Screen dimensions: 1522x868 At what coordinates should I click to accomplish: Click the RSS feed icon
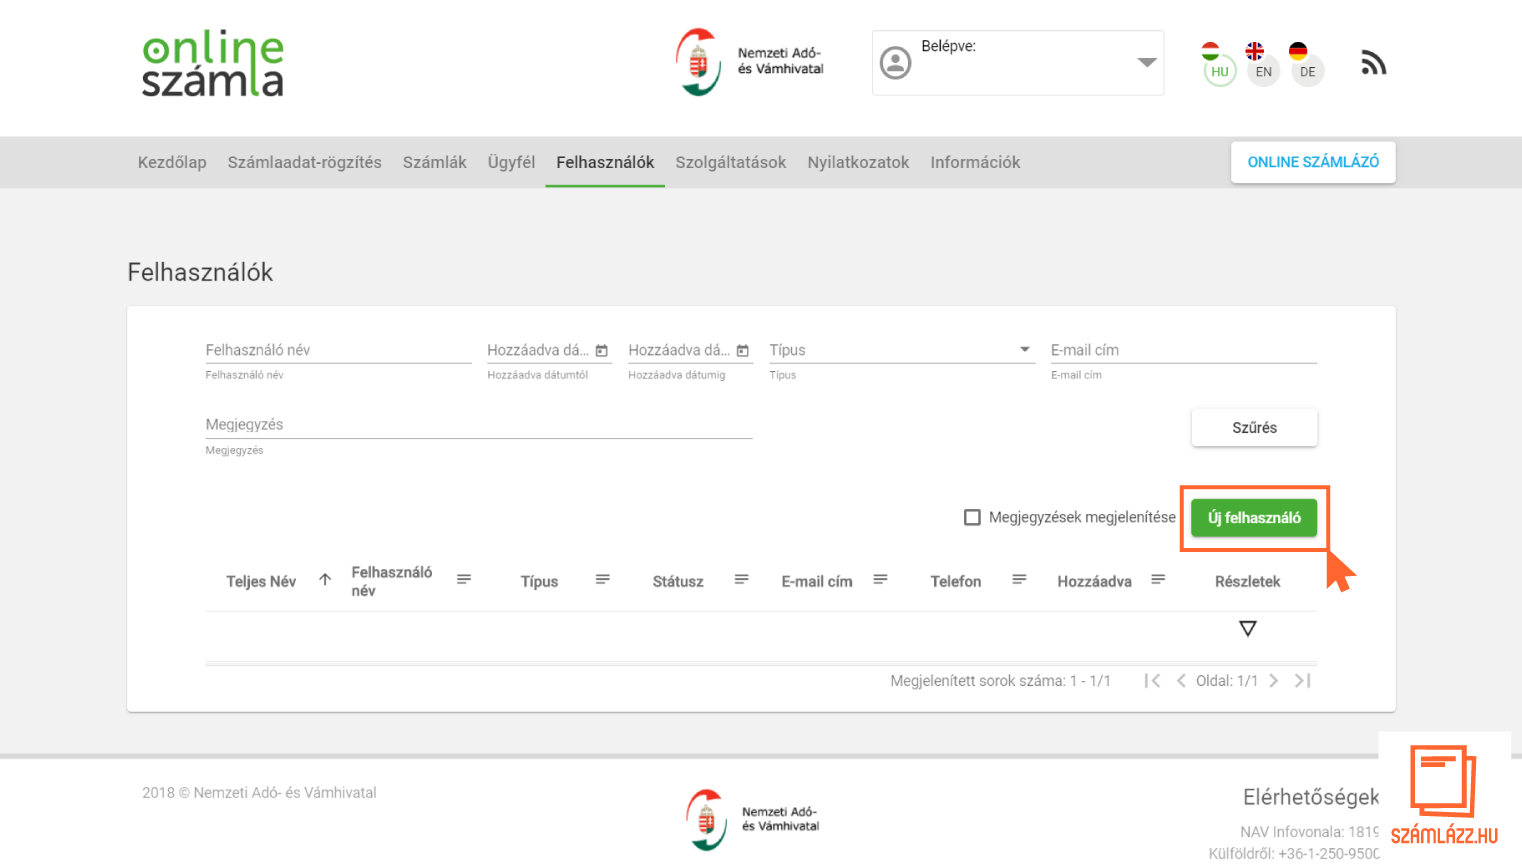1373,63
